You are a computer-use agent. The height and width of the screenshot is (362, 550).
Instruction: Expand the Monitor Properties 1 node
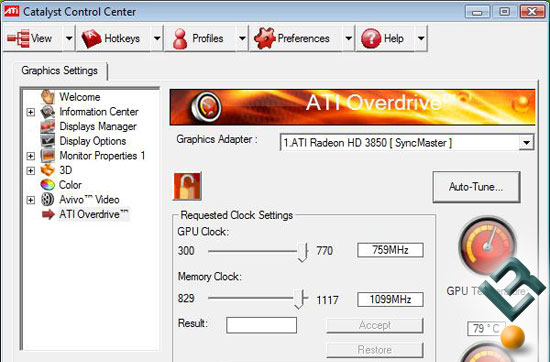pos(31,156)
